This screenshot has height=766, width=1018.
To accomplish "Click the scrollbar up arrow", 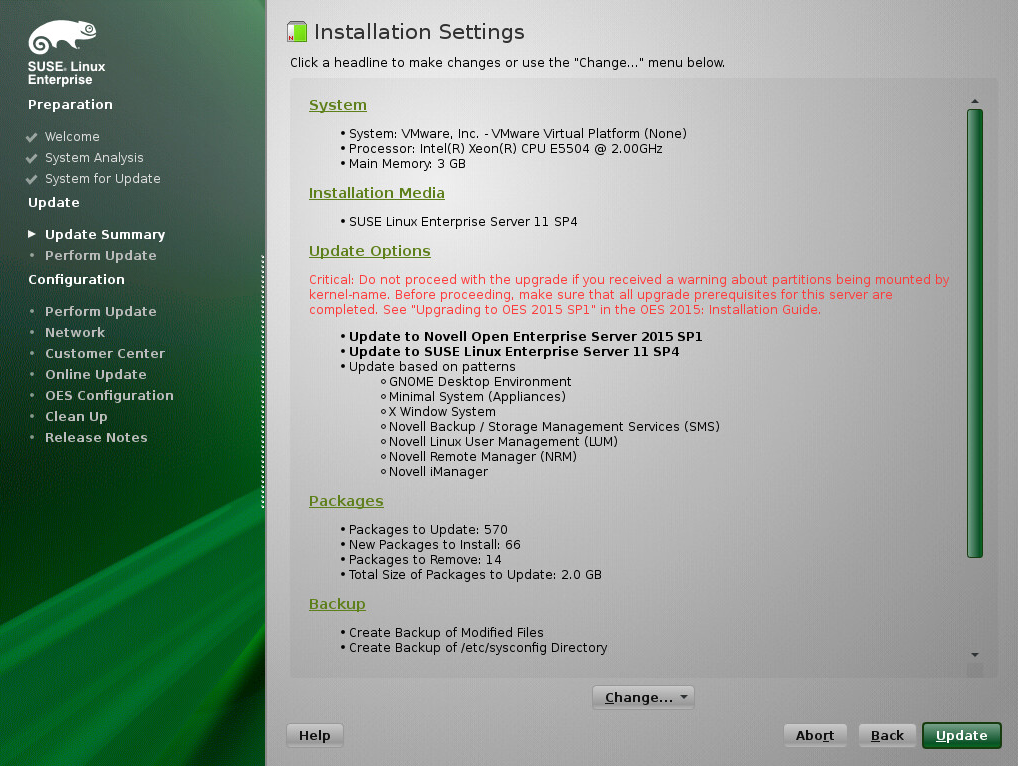I will coord(975,101).
